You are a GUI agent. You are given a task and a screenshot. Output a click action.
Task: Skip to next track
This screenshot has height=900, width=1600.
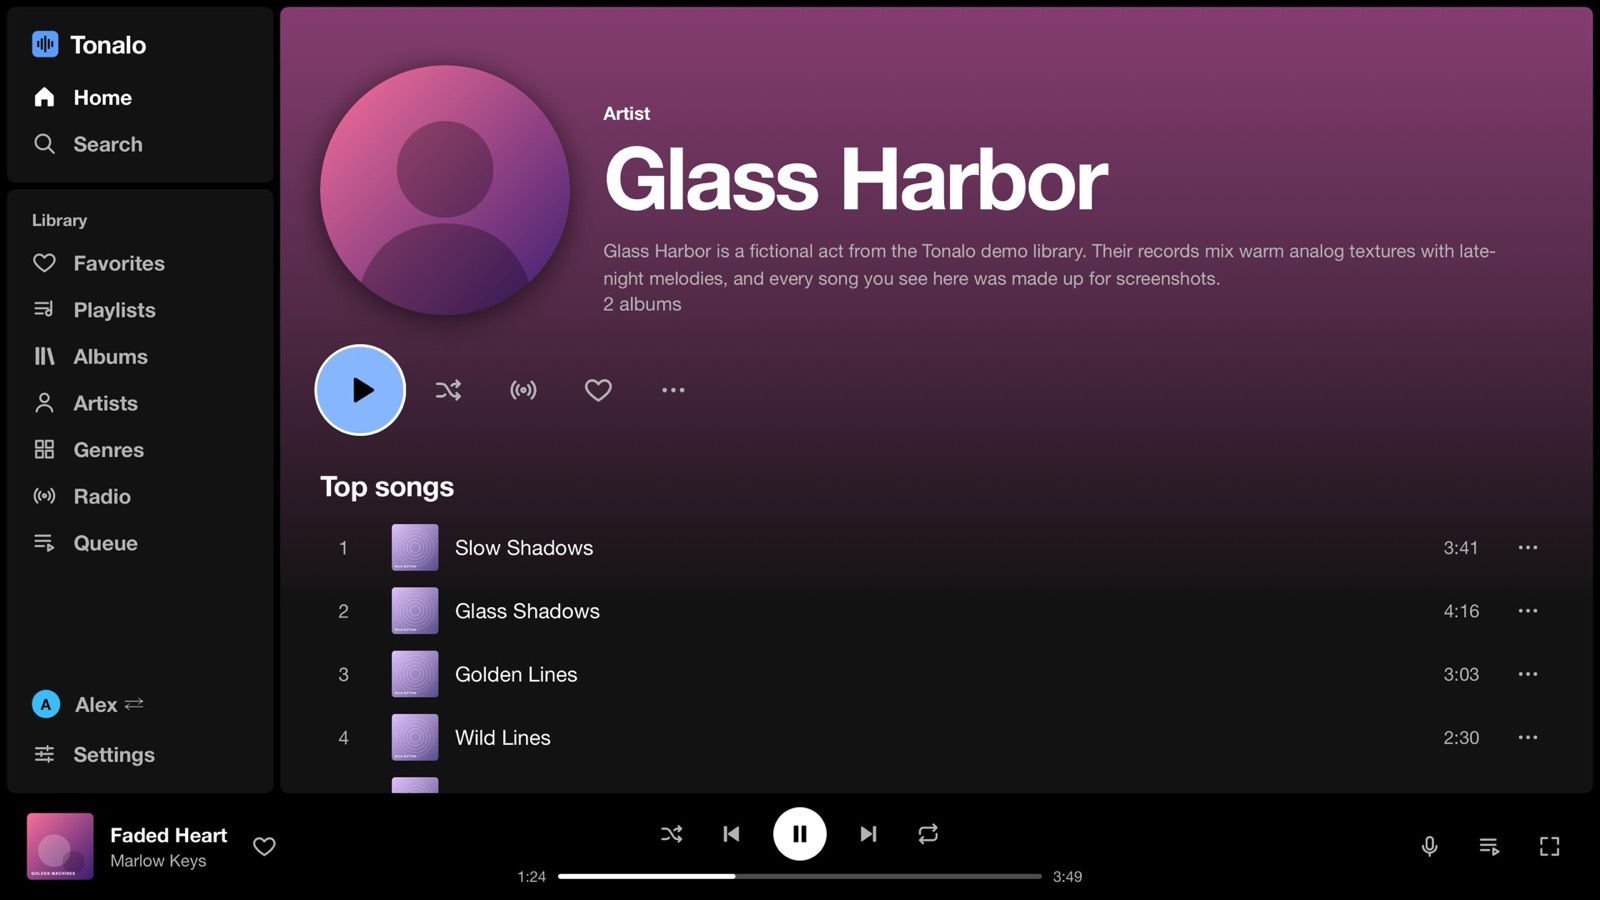(x=868, y=834)
